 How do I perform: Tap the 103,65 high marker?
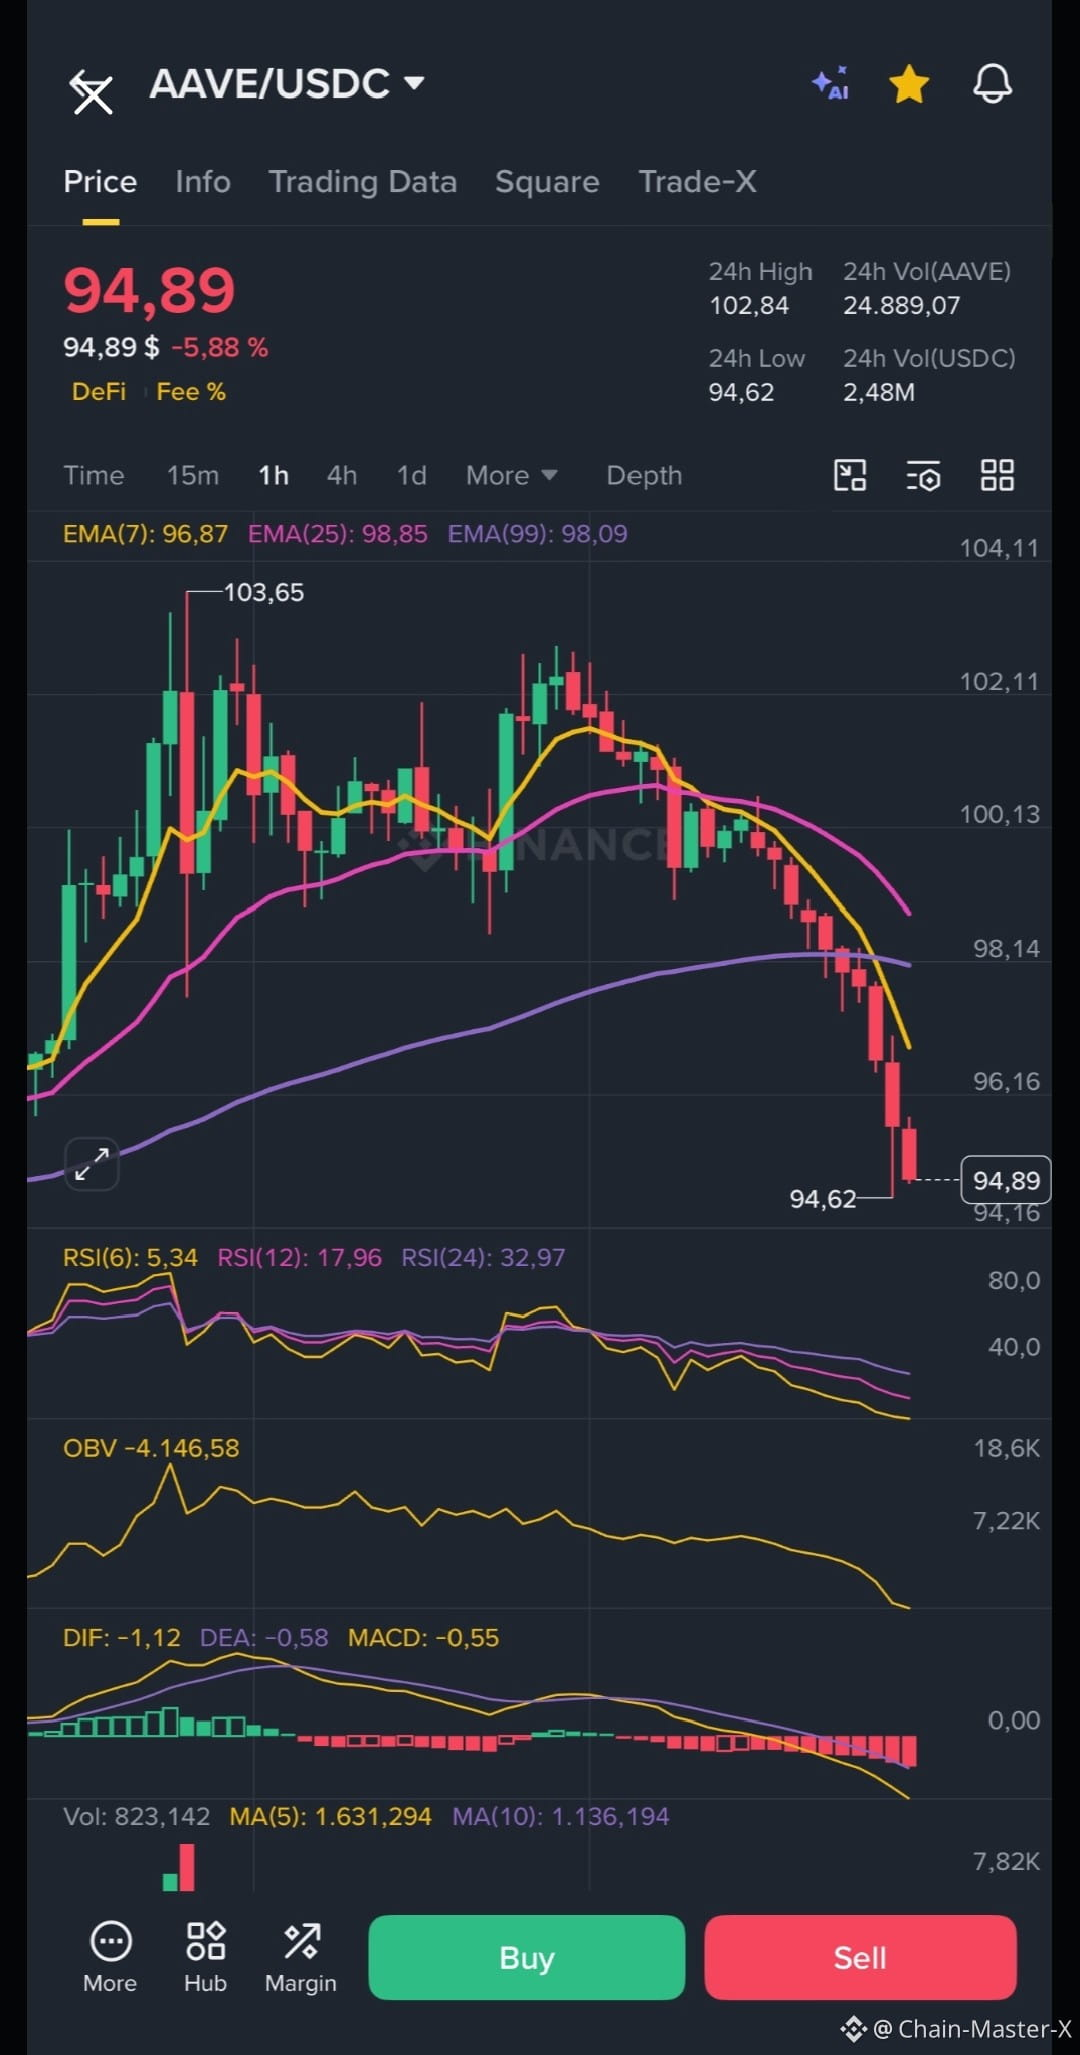coord(264,593)
